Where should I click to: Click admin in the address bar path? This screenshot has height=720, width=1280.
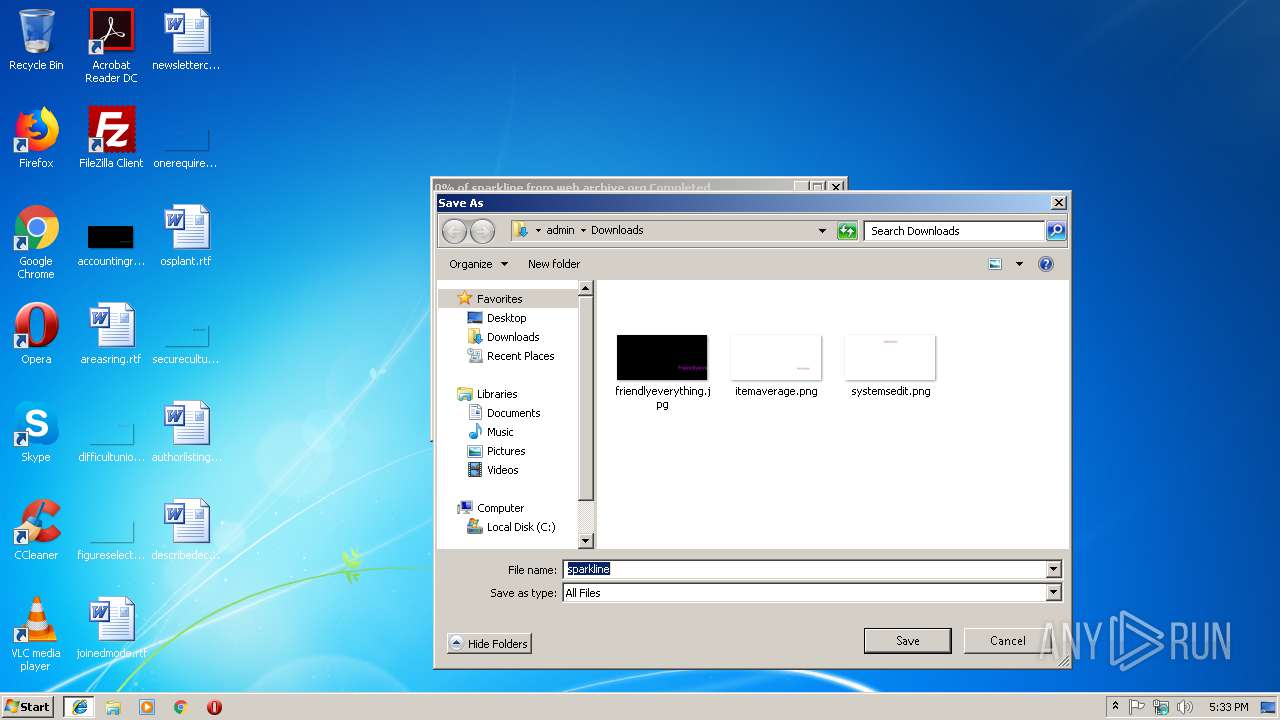pyautogui.click(x=560, y=231)
